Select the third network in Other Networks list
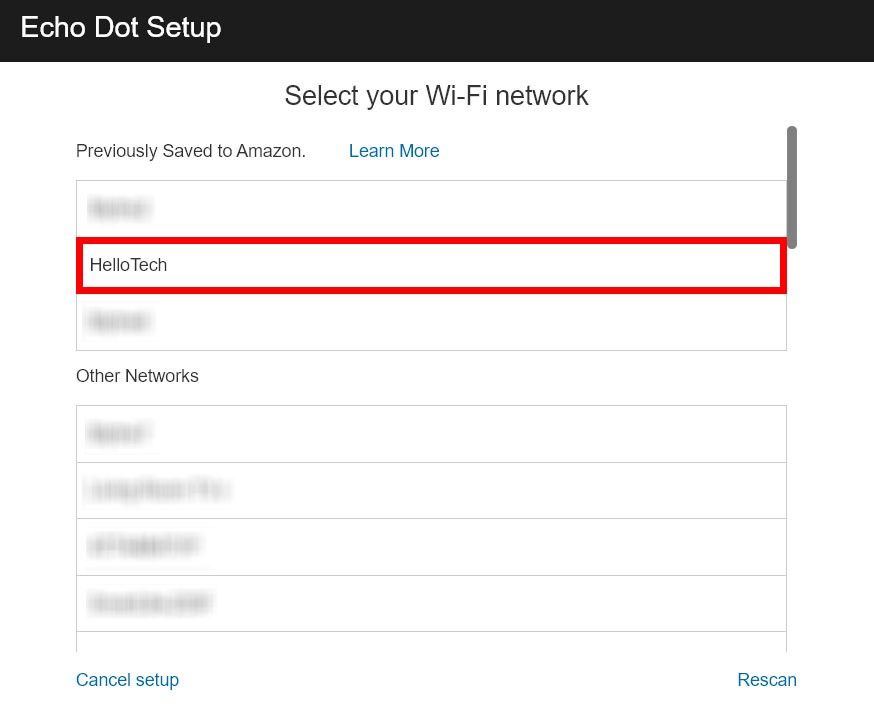The width and height of the screenshot is (874, 708). click(x=430, y=546)
